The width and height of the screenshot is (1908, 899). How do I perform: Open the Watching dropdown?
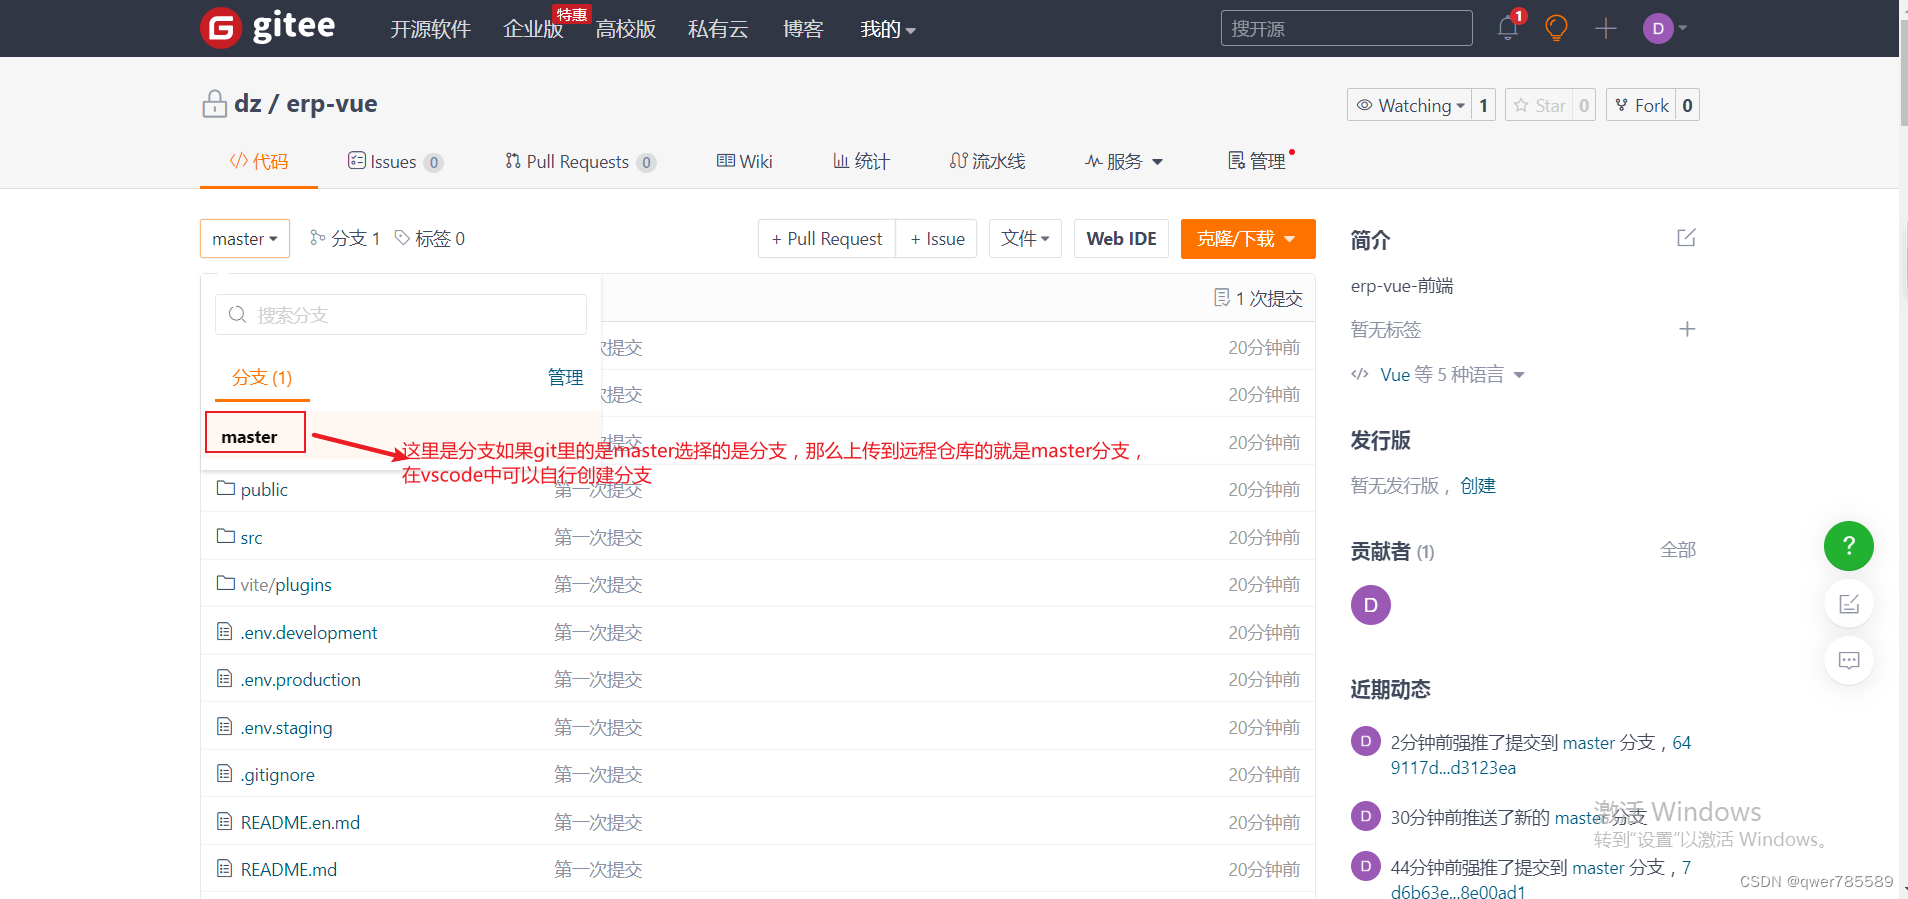click(1409, 105)
